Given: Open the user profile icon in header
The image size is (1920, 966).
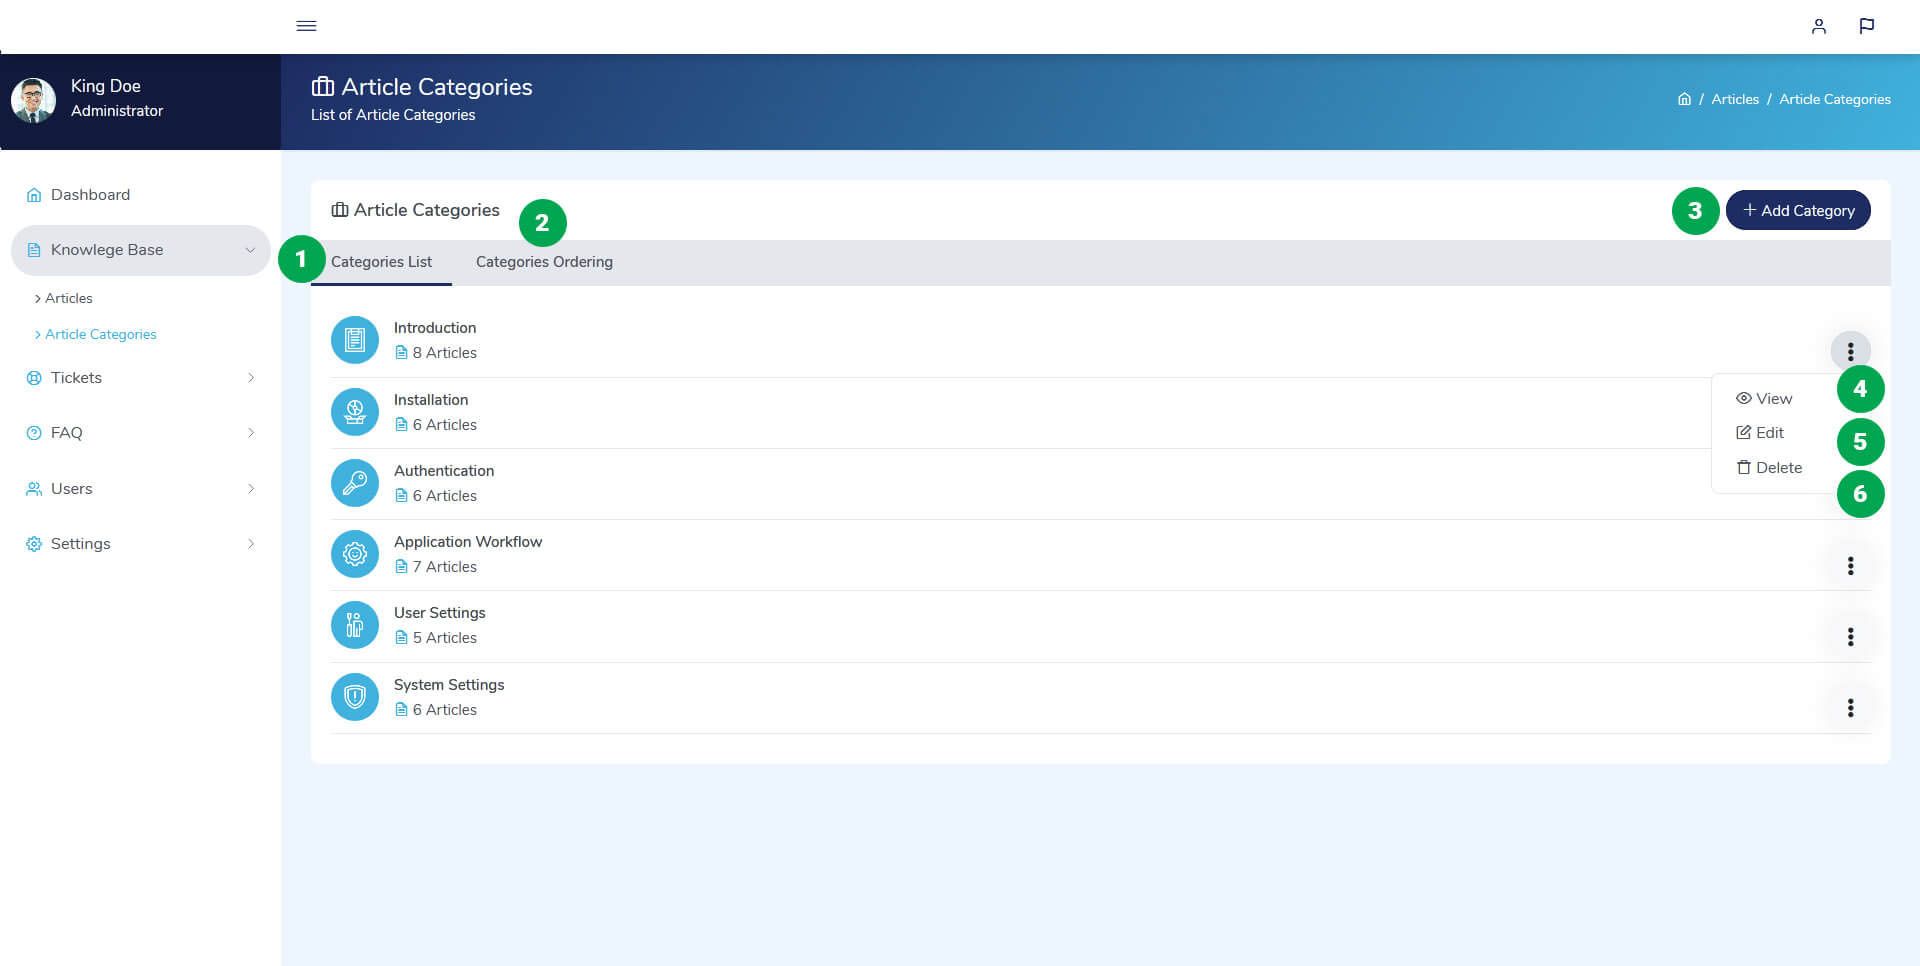Looking at the screenshot, I should (1818, 26).
